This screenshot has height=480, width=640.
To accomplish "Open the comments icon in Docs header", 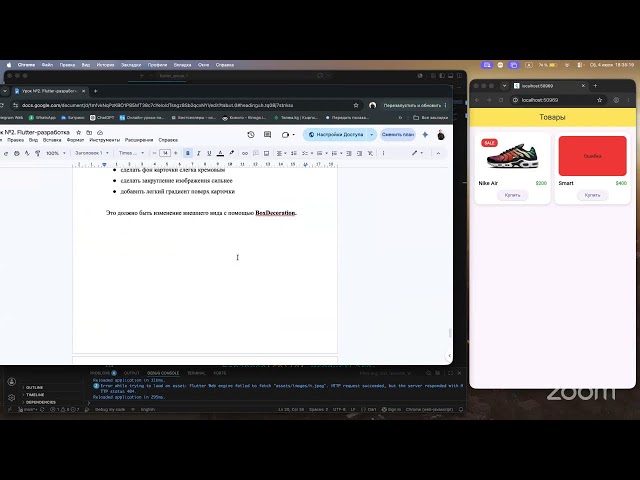I will click(267, 135).
